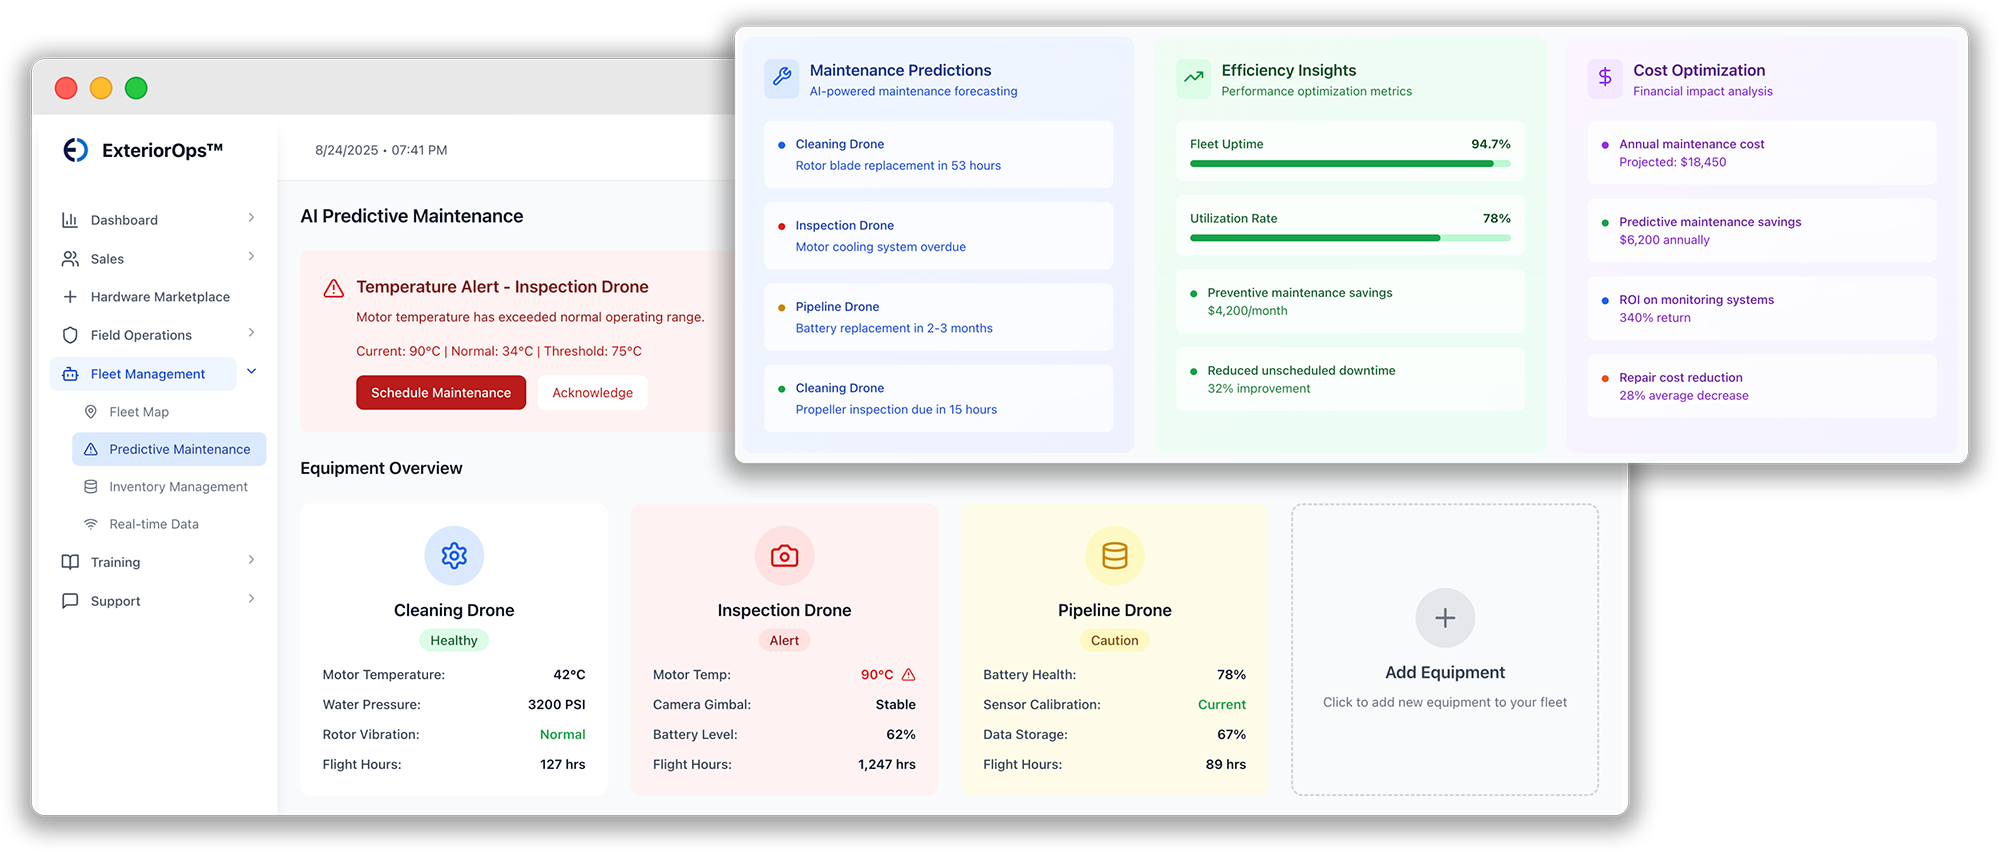Click the Cleaning Drone gear icon

454,555
